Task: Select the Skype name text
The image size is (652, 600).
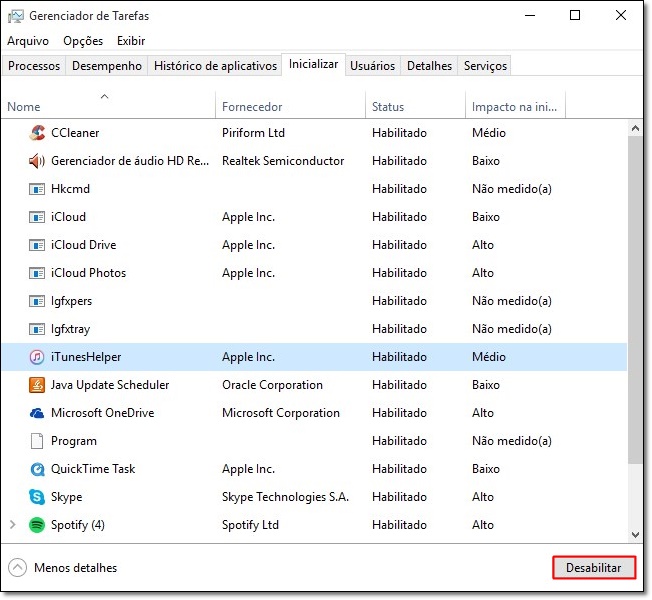Action: [x=67, y=497]
